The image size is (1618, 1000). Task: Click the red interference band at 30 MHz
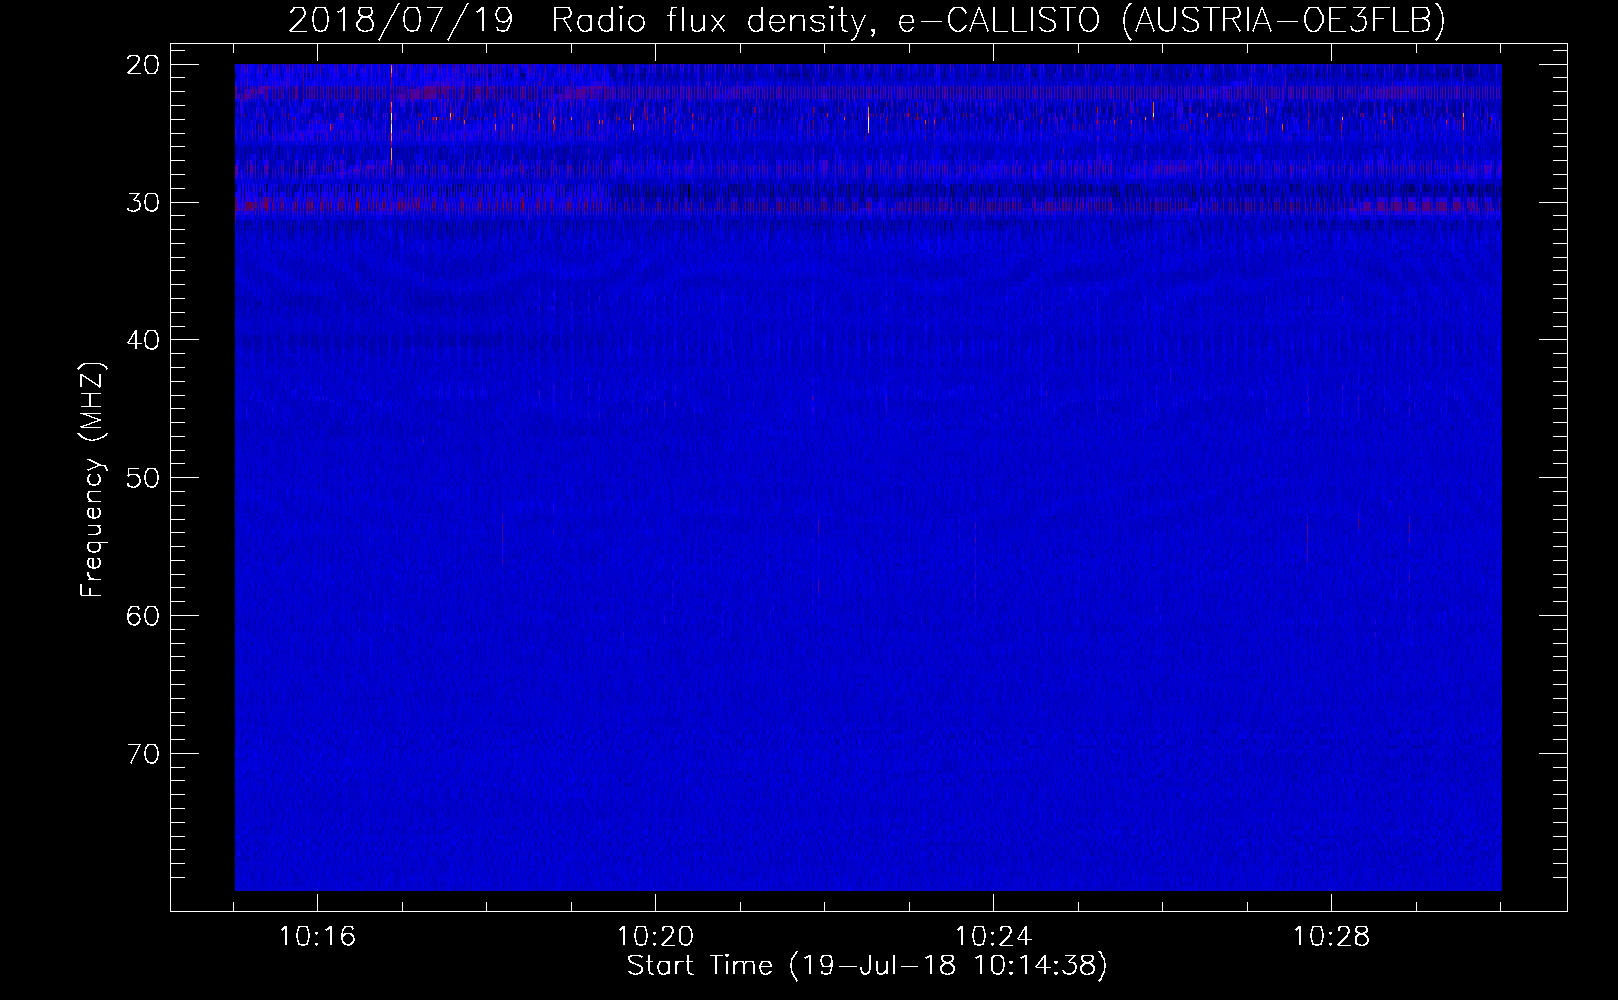[868, 205]
